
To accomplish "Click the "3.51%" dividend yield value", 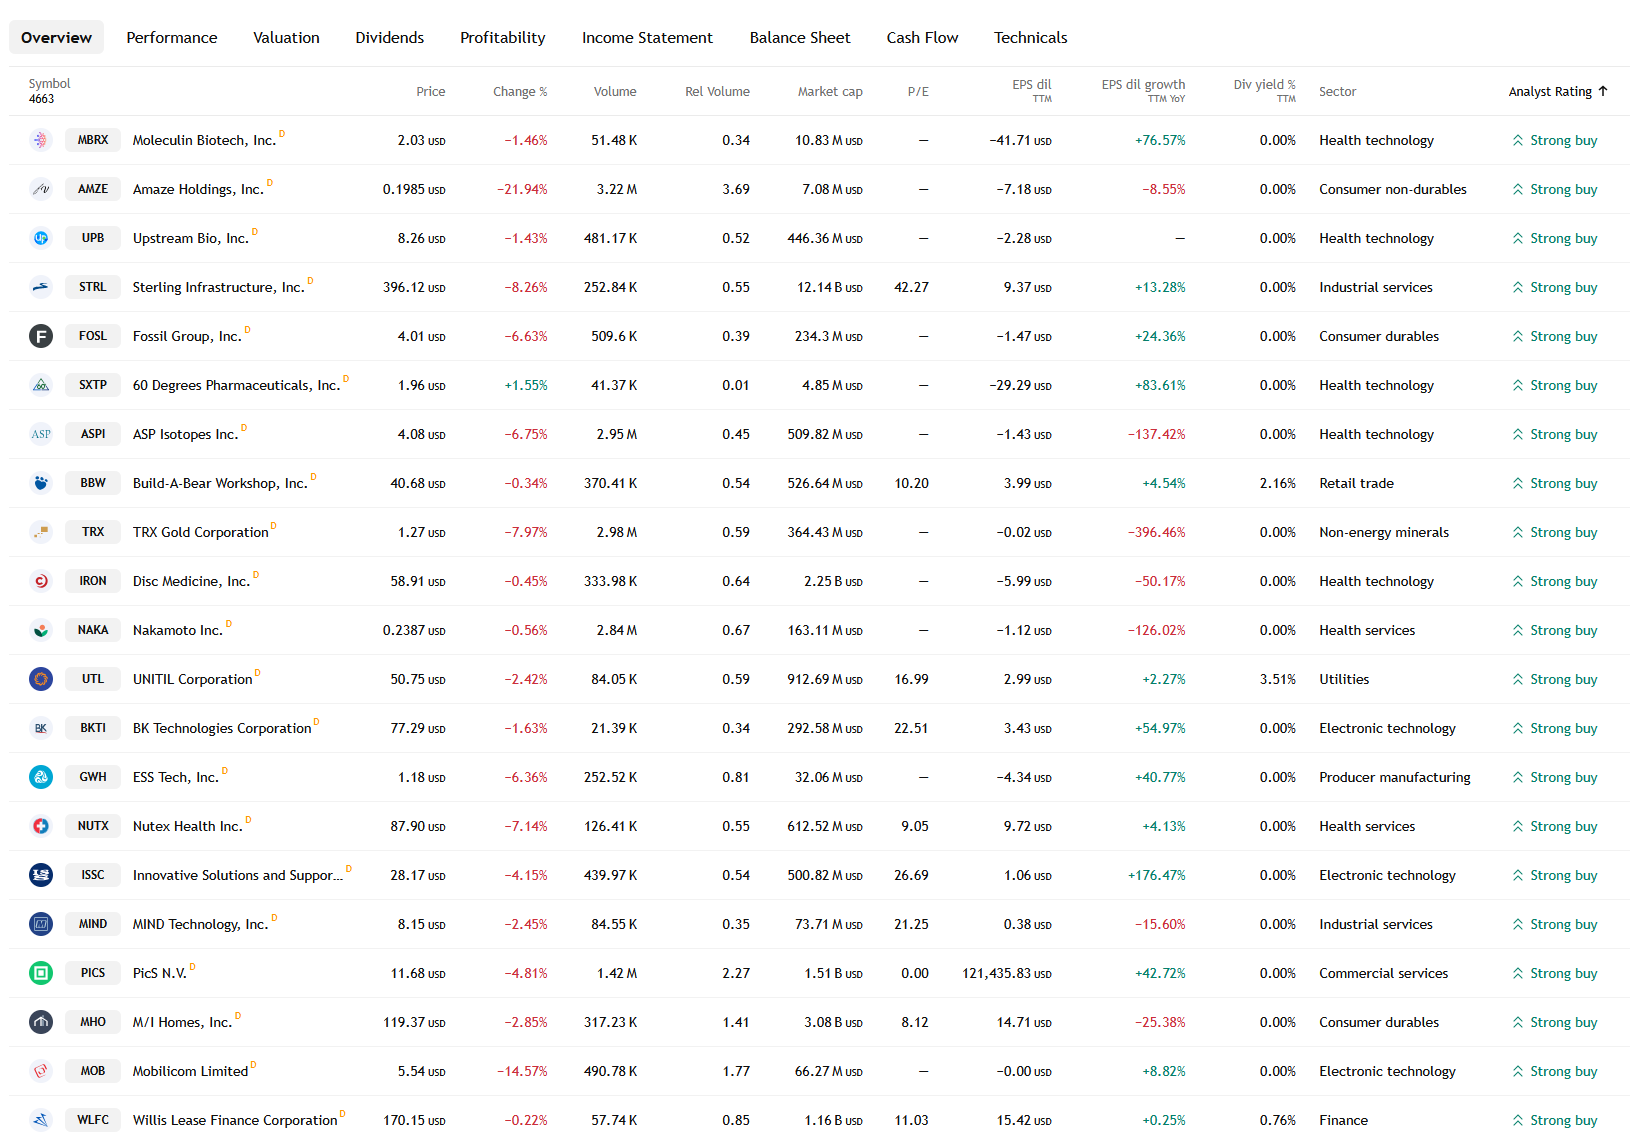I will pos(1278,679).
